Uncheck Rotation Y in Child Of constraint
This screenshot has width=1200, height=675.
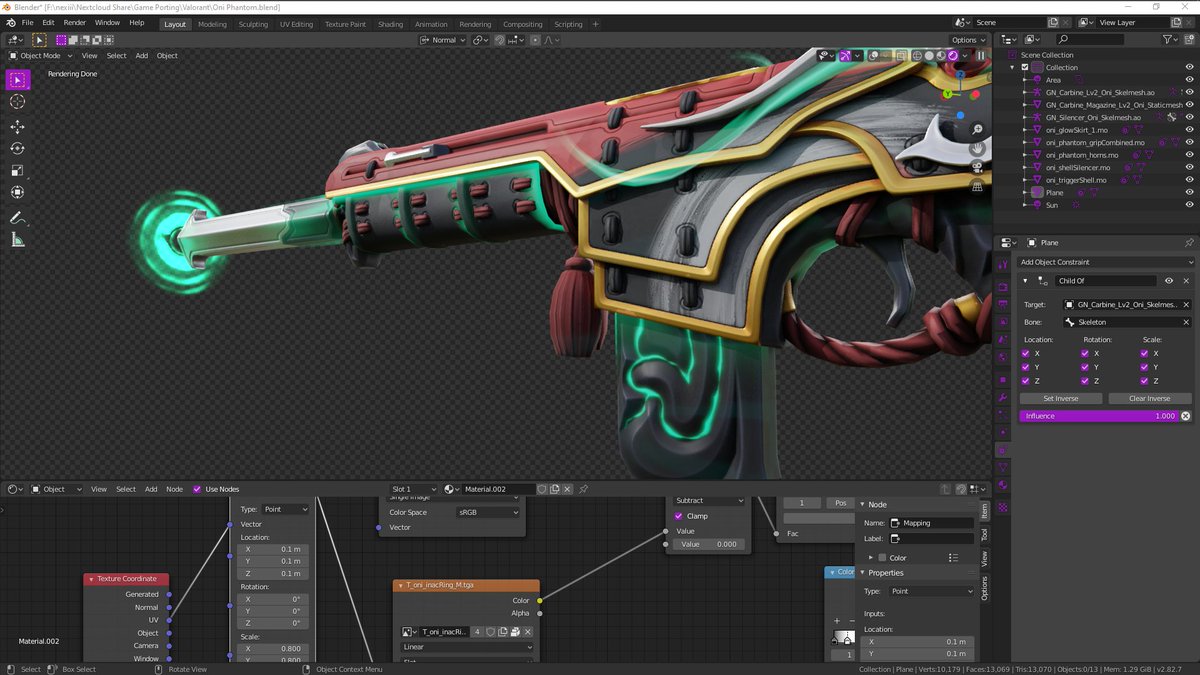(1086, 367)
